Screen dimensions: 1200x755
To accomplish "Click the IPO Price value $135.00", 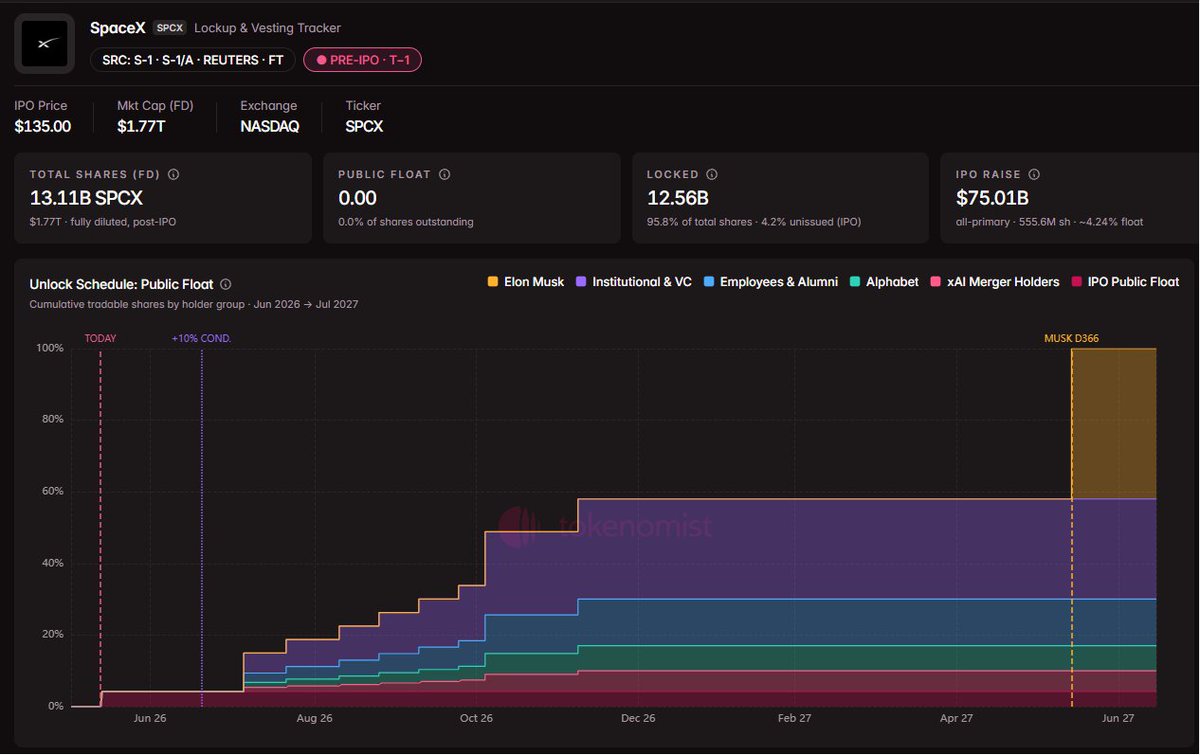I will point(42,126).
